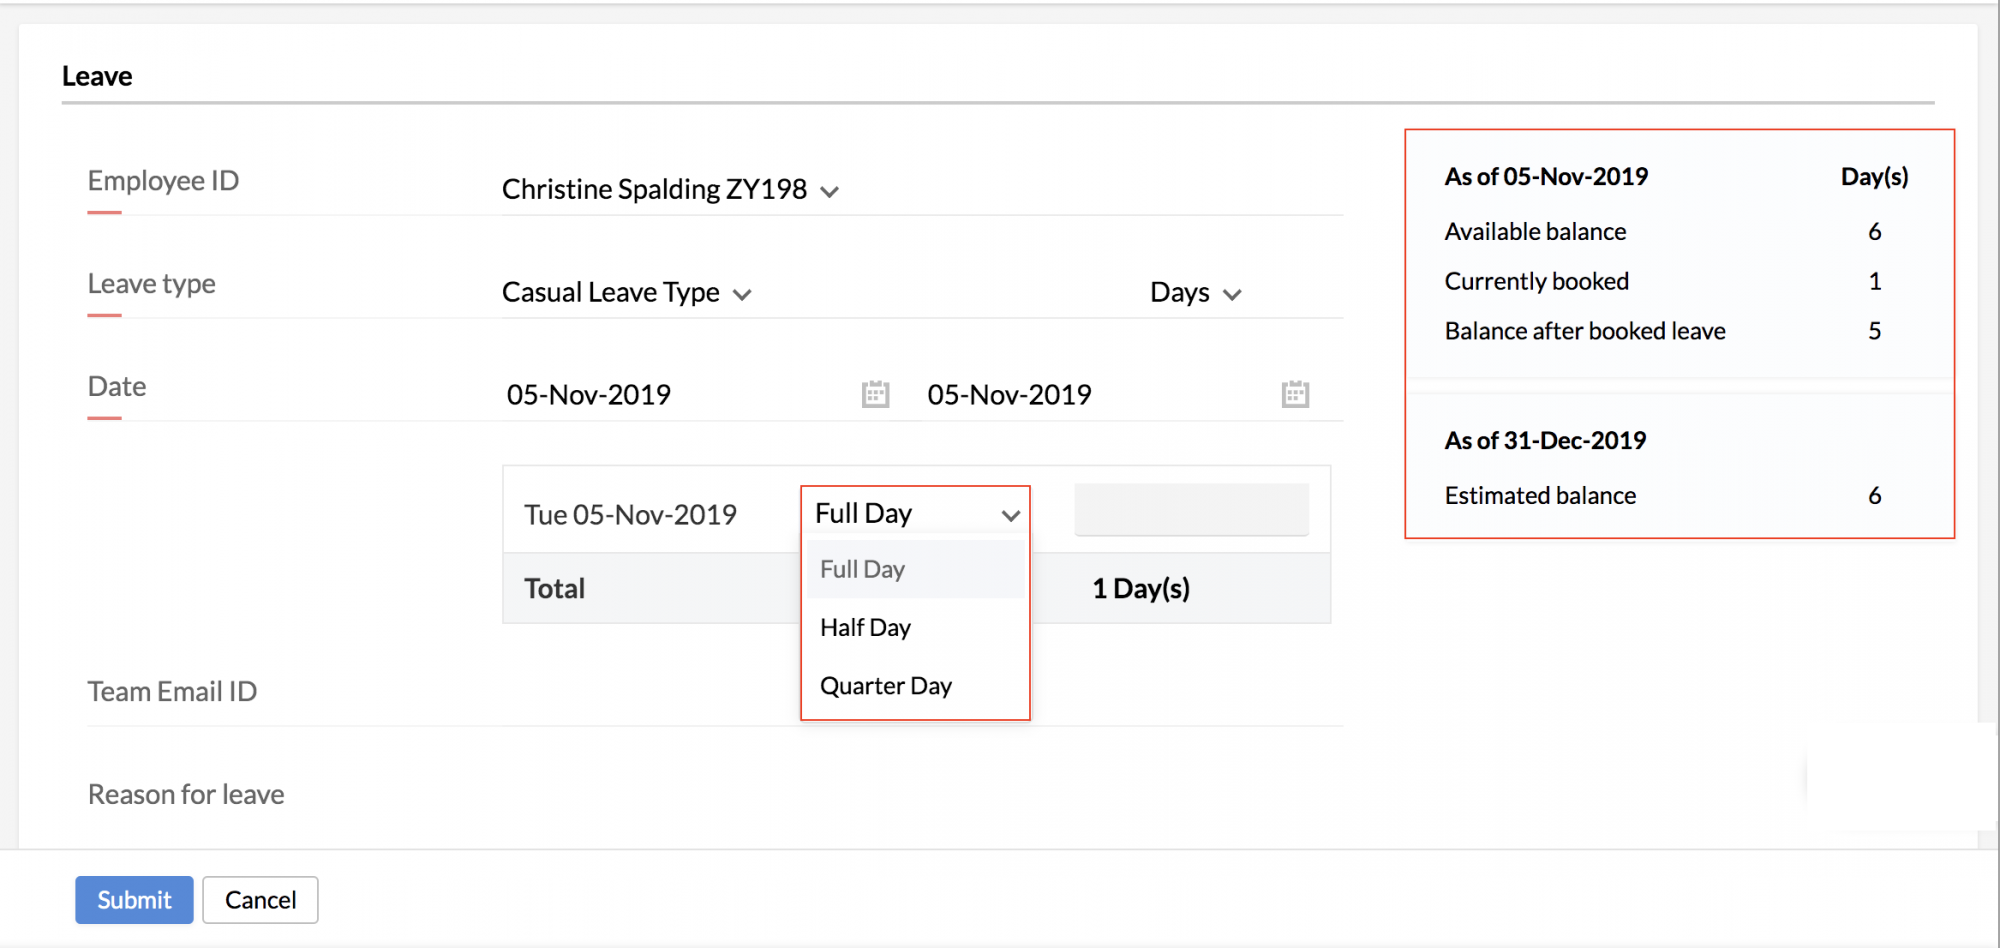
Task: Click the Leave type label
Action: [151, 284]
